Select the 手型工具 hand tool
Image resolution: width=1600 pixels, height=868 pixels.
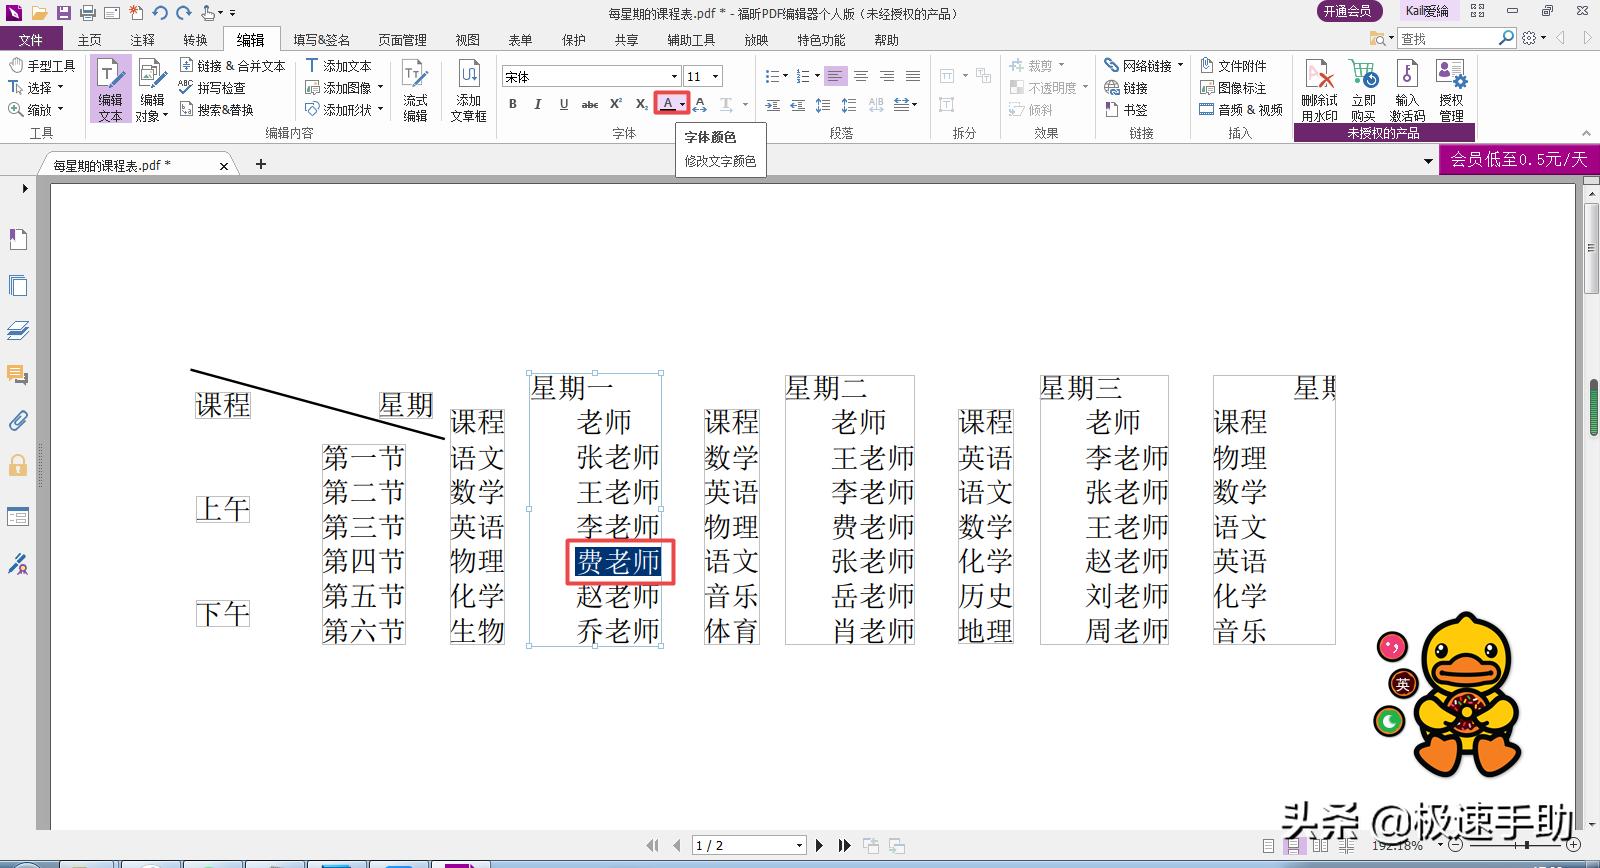(x=42, y=65)
